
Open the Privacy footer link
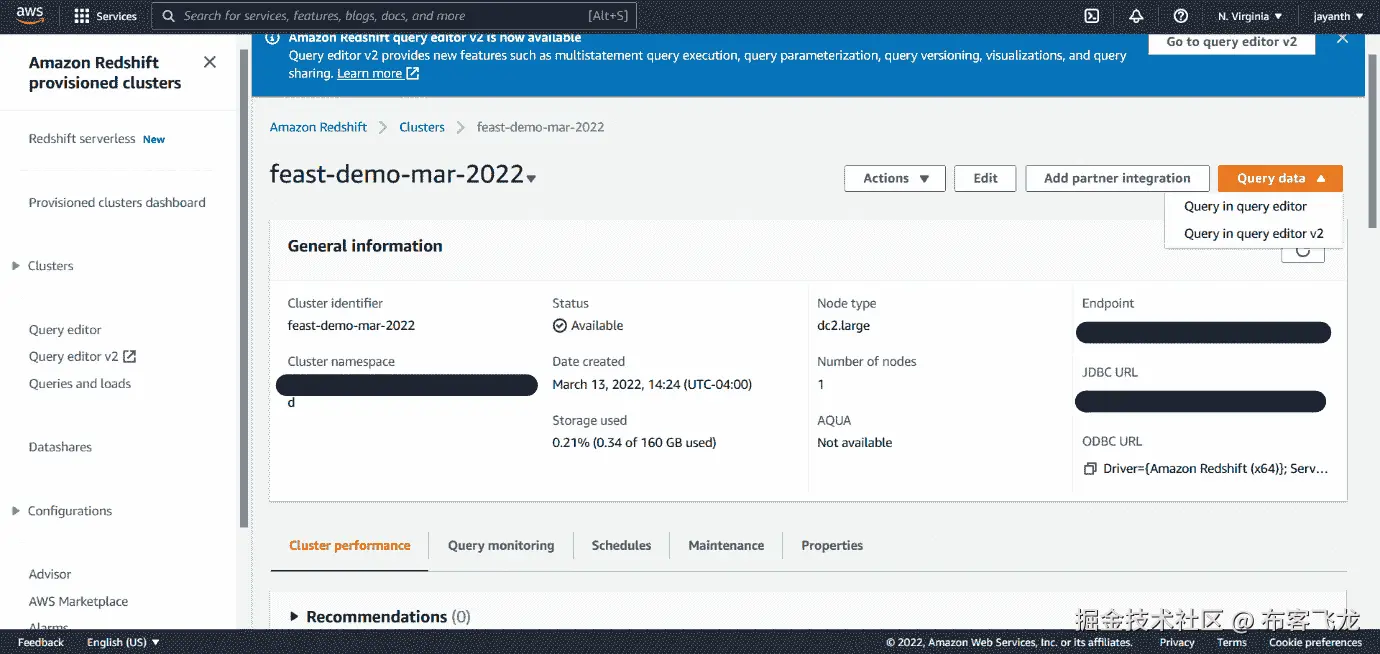1177,642
